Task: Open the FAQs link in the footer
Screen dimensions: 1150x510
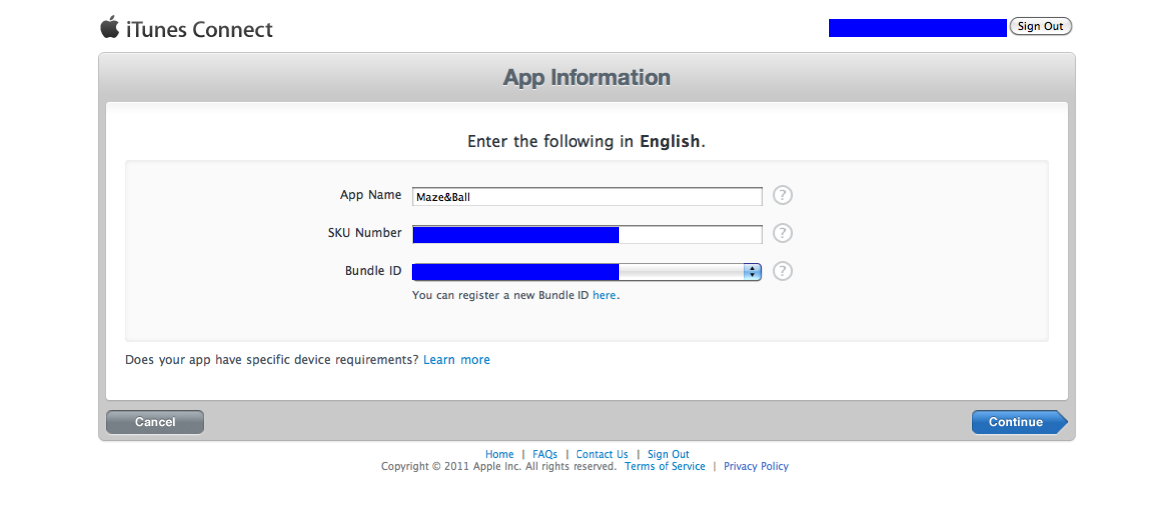Action: [545, 454]
